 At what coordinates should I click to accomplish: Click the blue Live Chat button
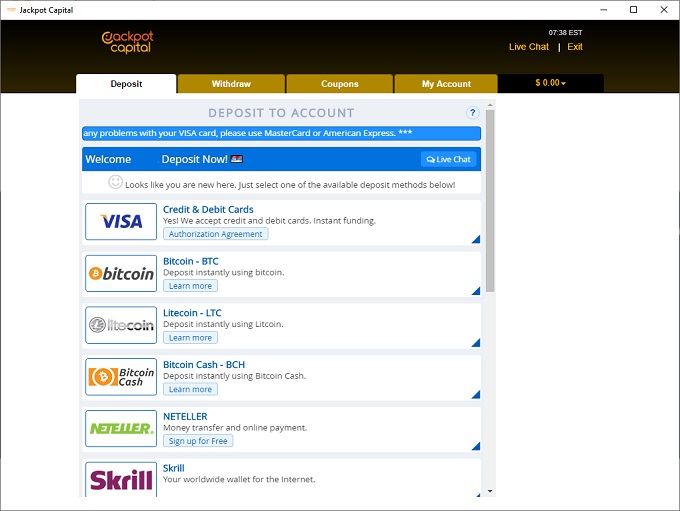coord(448,159)
